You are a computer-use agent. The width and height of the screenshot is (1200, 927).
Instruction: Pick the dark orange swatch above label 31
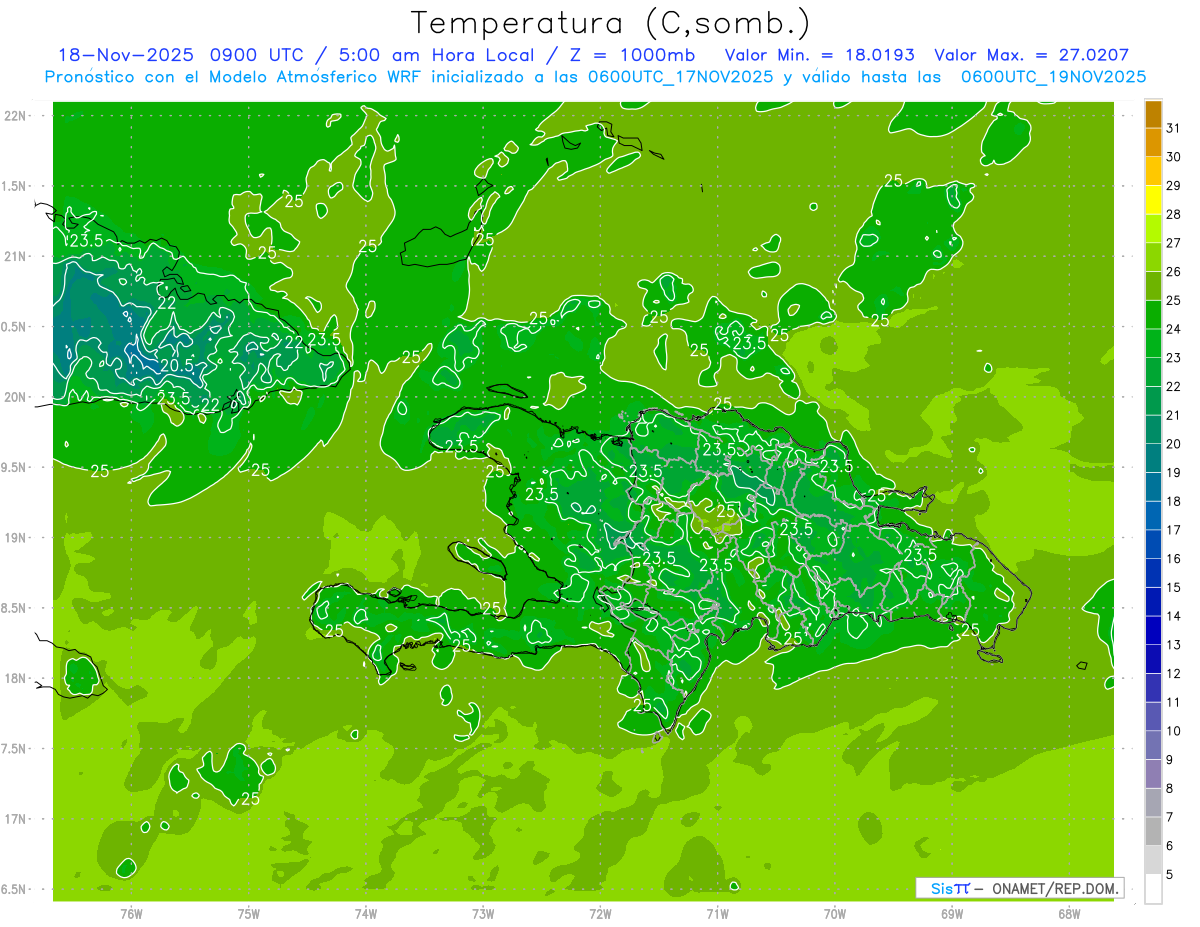tap(1153, 114)
